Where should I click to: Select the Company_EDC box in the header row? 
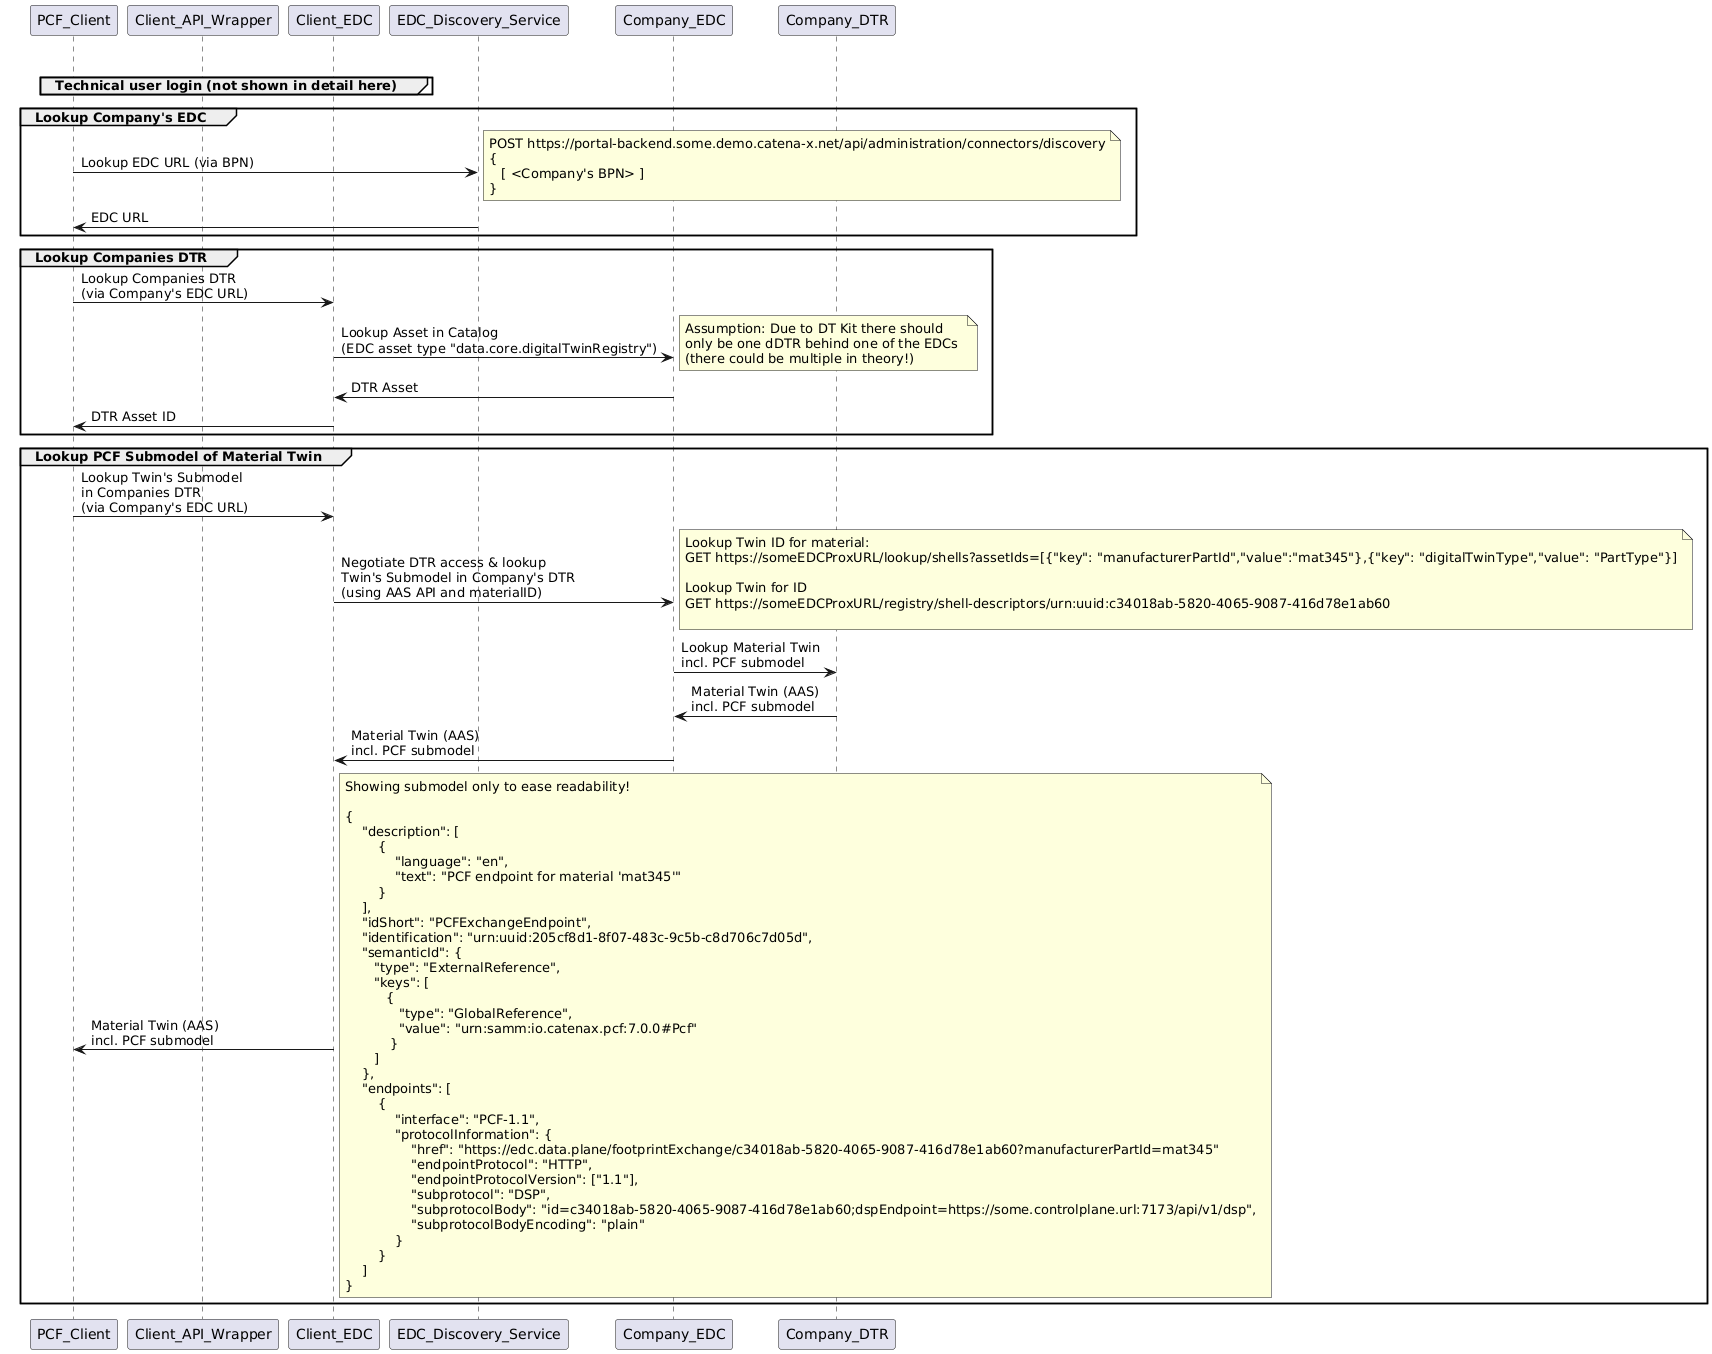pos(673,20)
